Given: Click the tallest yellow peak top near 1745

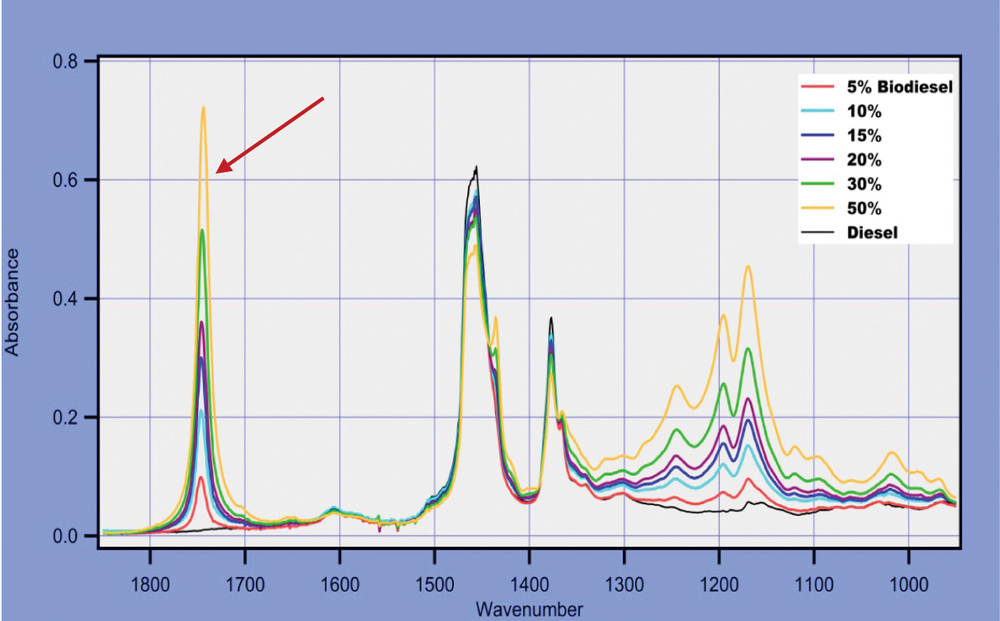Looking at the screenshot, I should click(203, 108).
